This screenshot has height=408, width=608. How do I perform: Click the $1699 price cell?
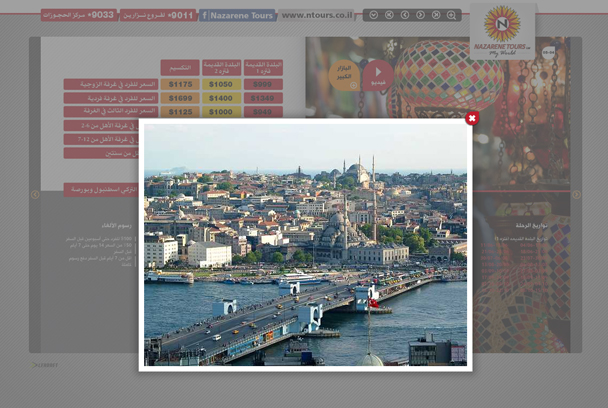tap(180, 98)
